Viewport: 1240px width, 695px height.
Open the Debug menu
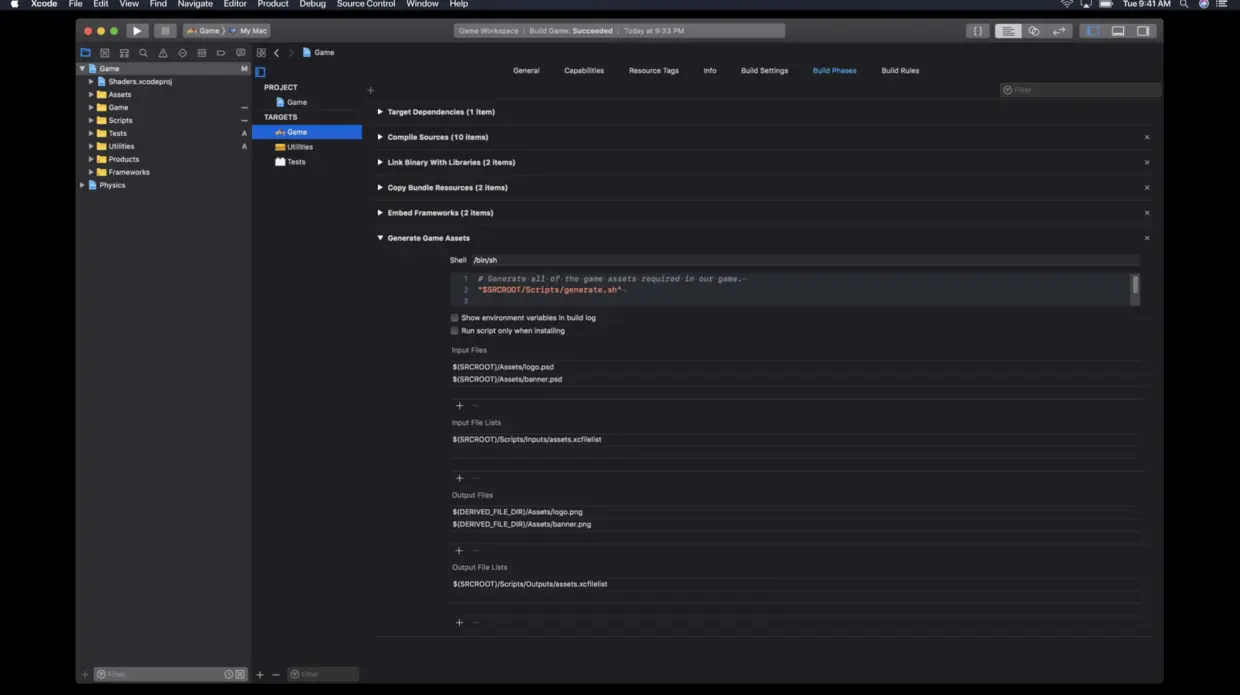point(312,4)
